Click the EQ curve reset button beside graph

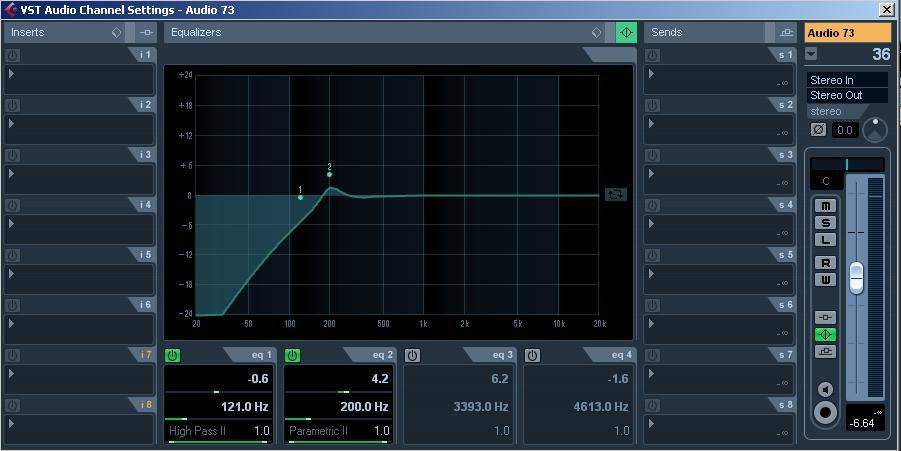pos(615,194)
